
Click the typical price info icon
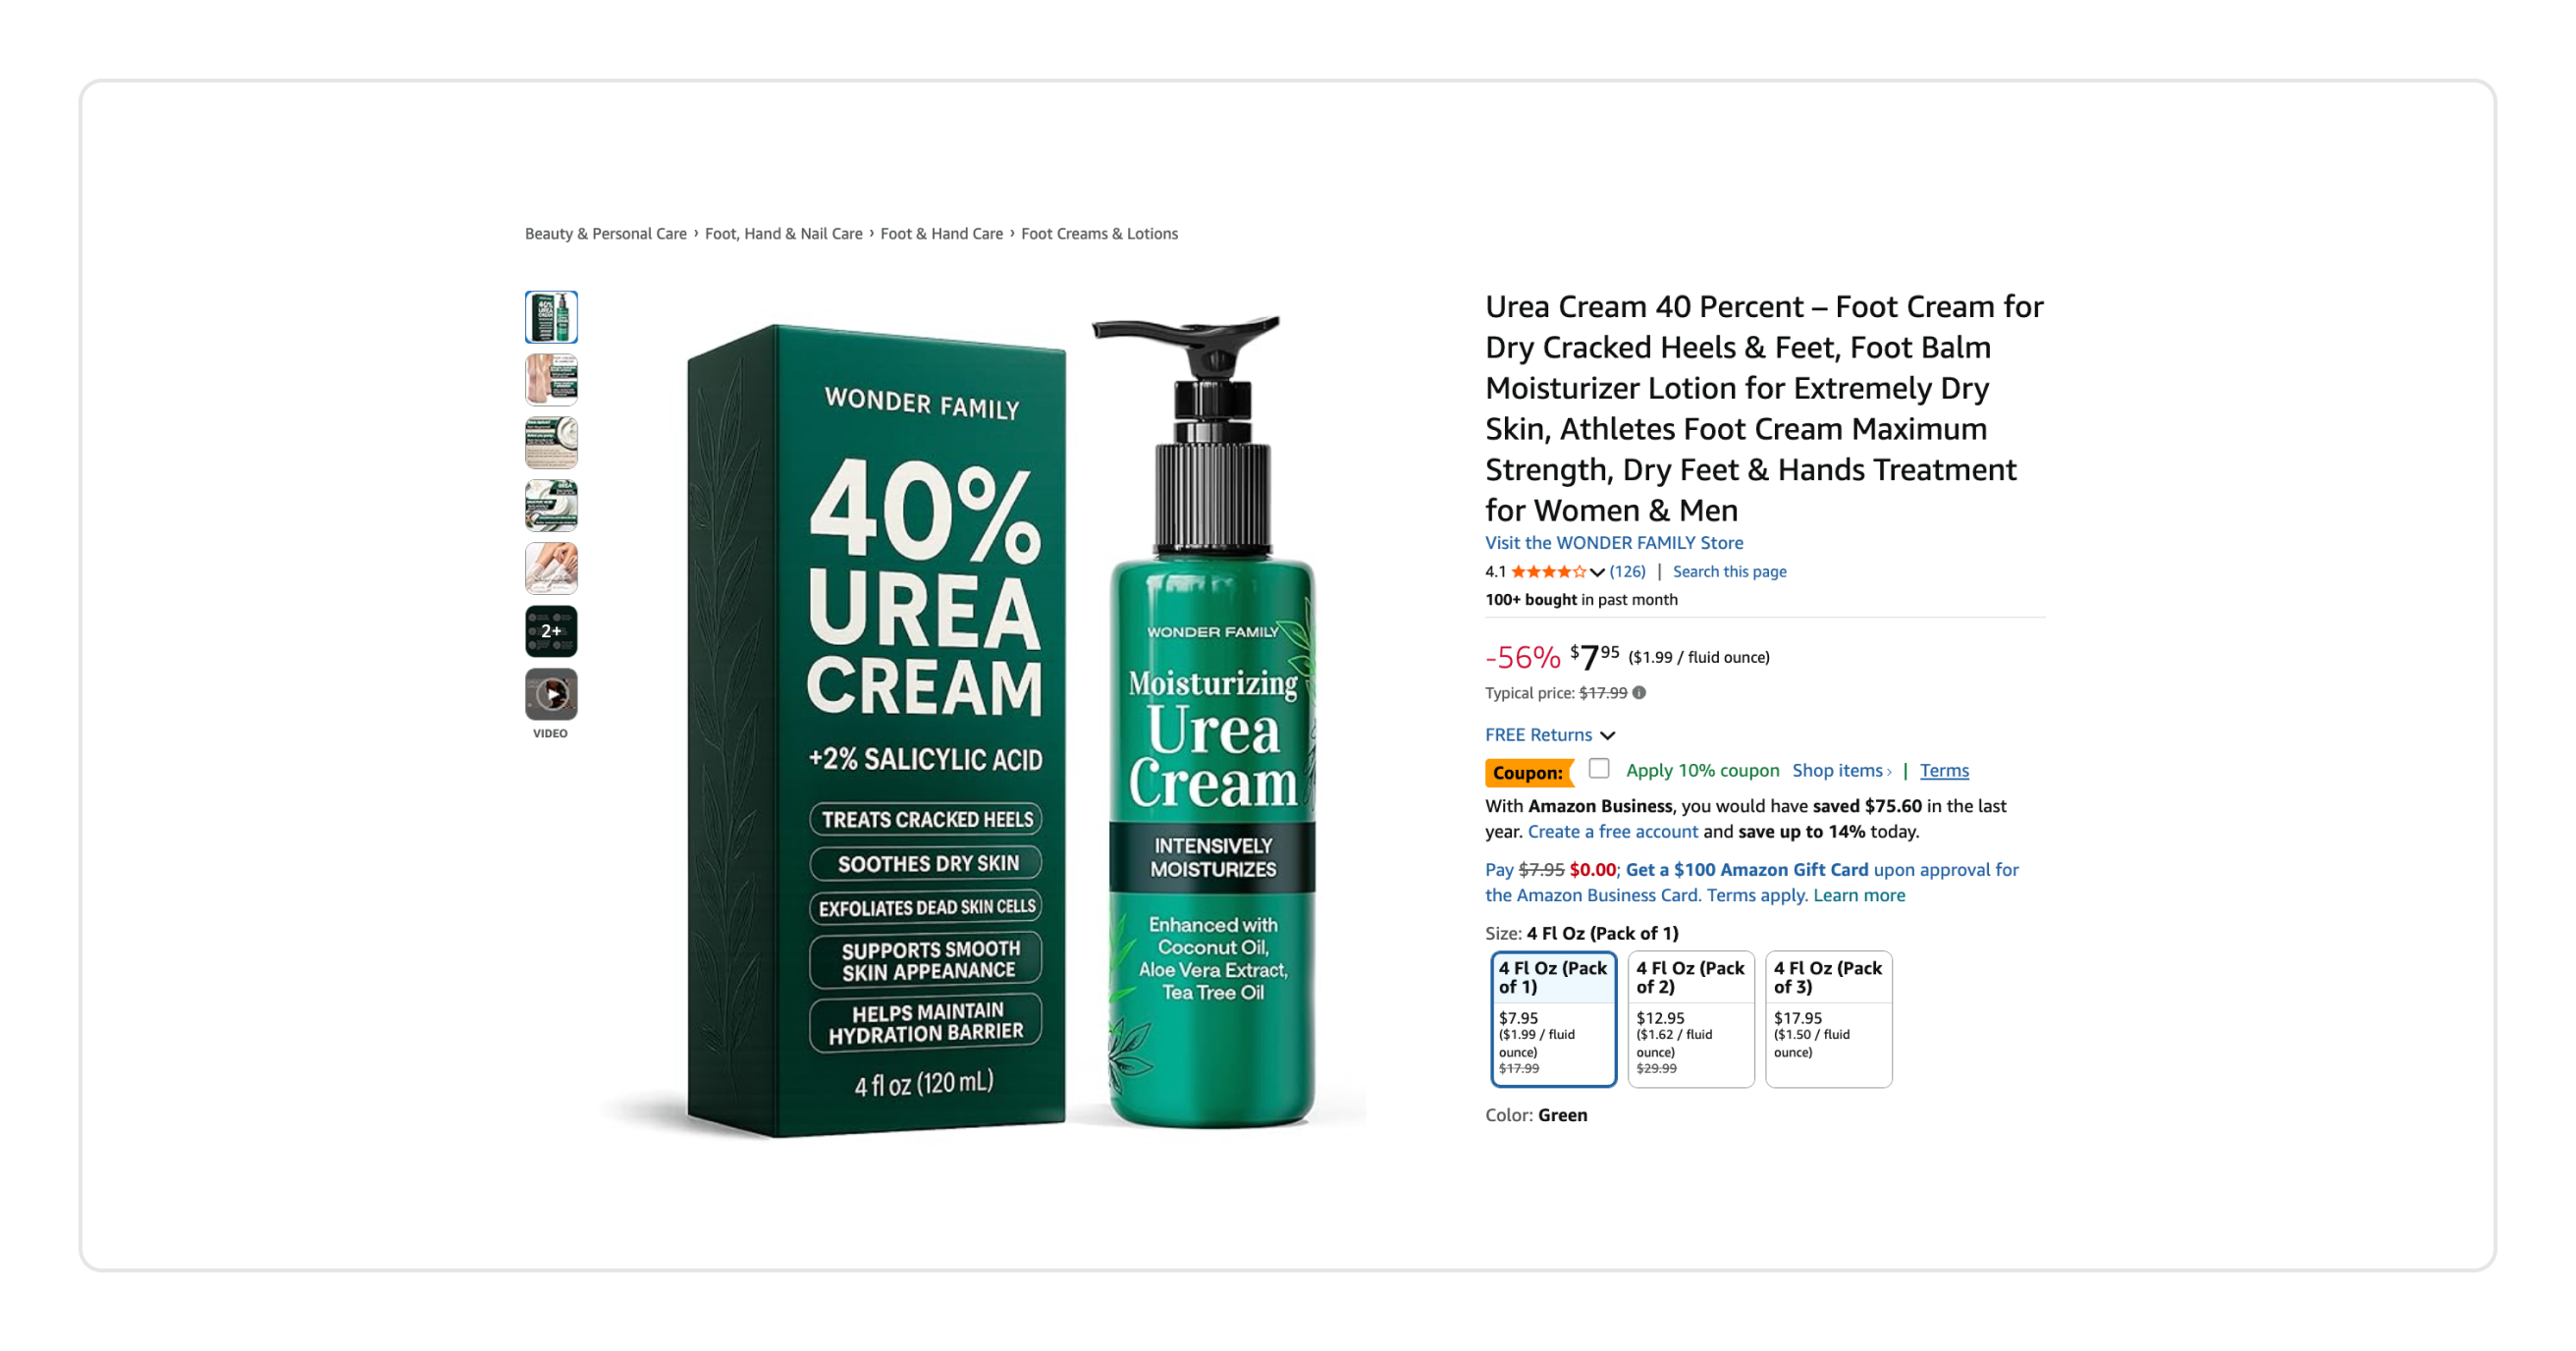click(x=1639, y=692)
